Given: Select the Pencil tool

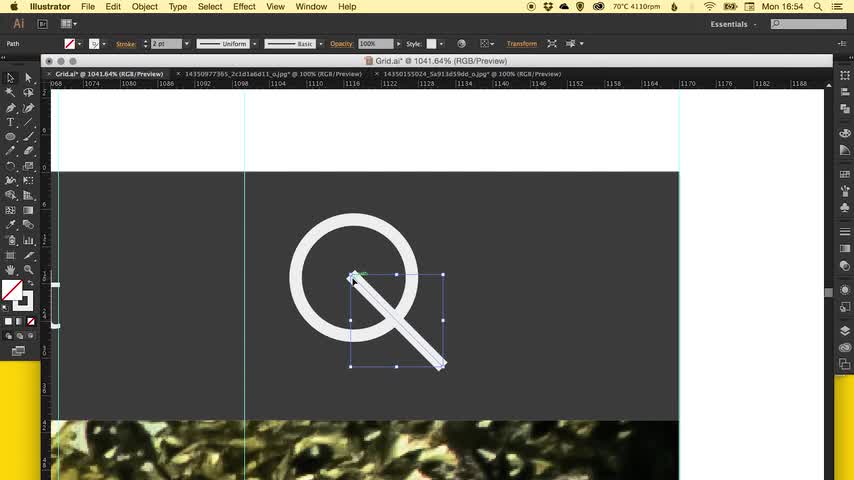Looking at the screenshot, I should pos(10,151).
